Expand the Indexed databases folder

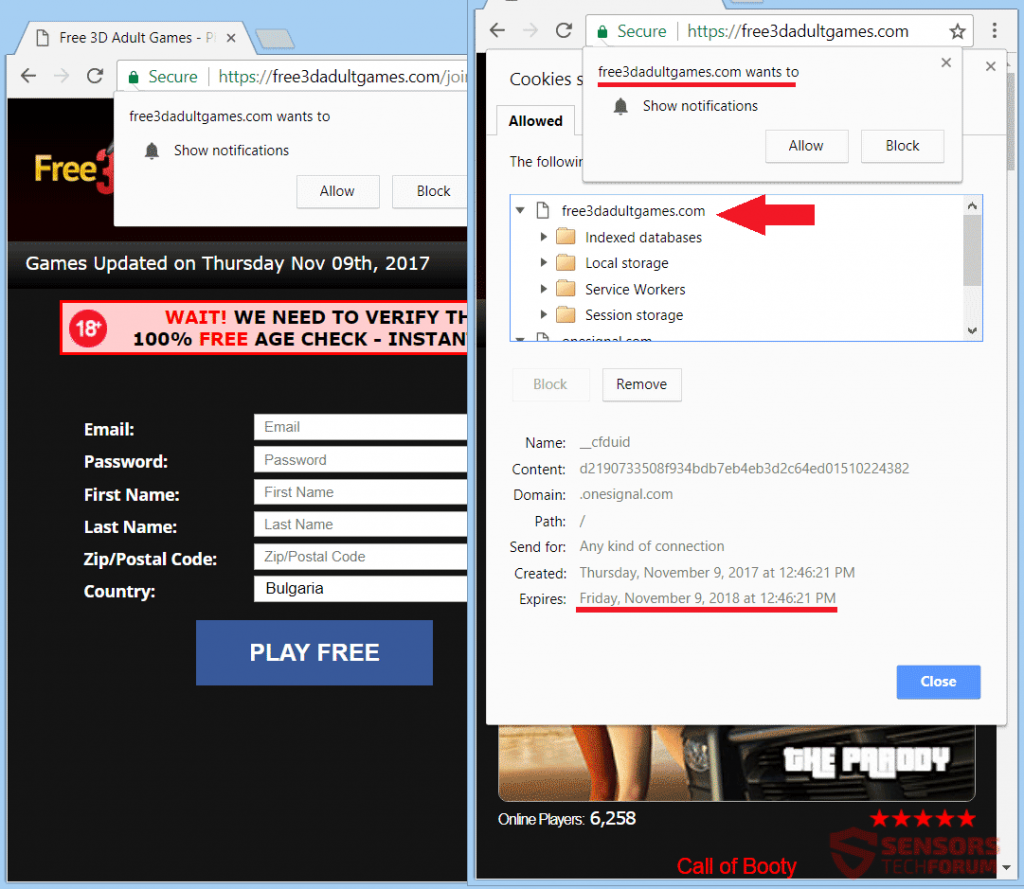coord(544,237)
